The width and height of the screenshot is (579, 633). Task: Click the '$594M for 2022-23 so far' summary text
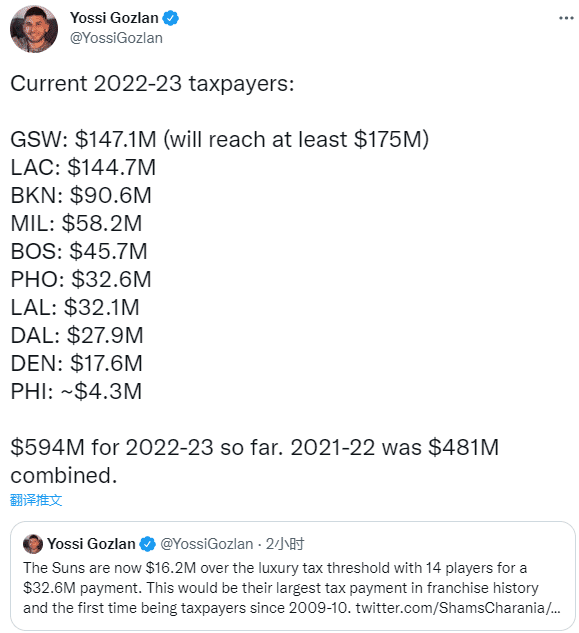[146, 447]
